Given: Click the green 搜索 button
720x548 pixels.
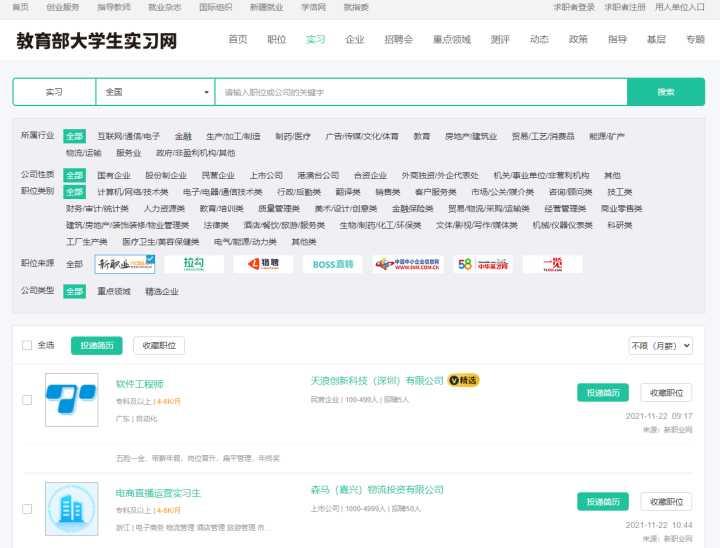Looking at the screenshot, I should 666,92.
